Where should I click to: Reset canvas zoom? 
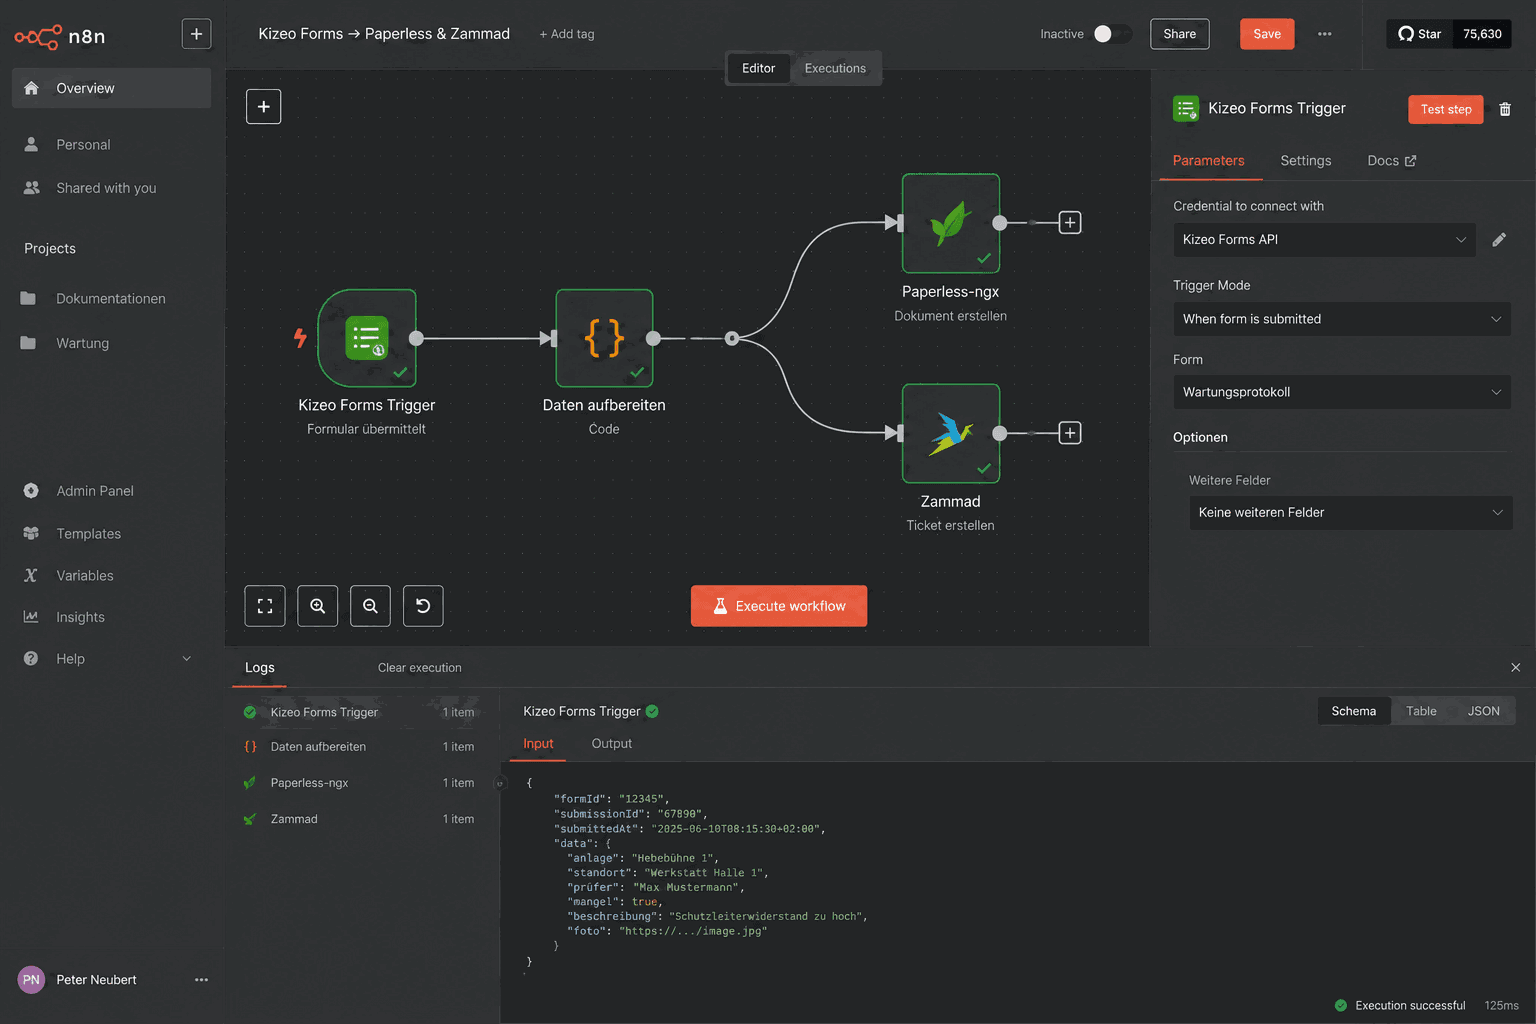coord(423,606)
